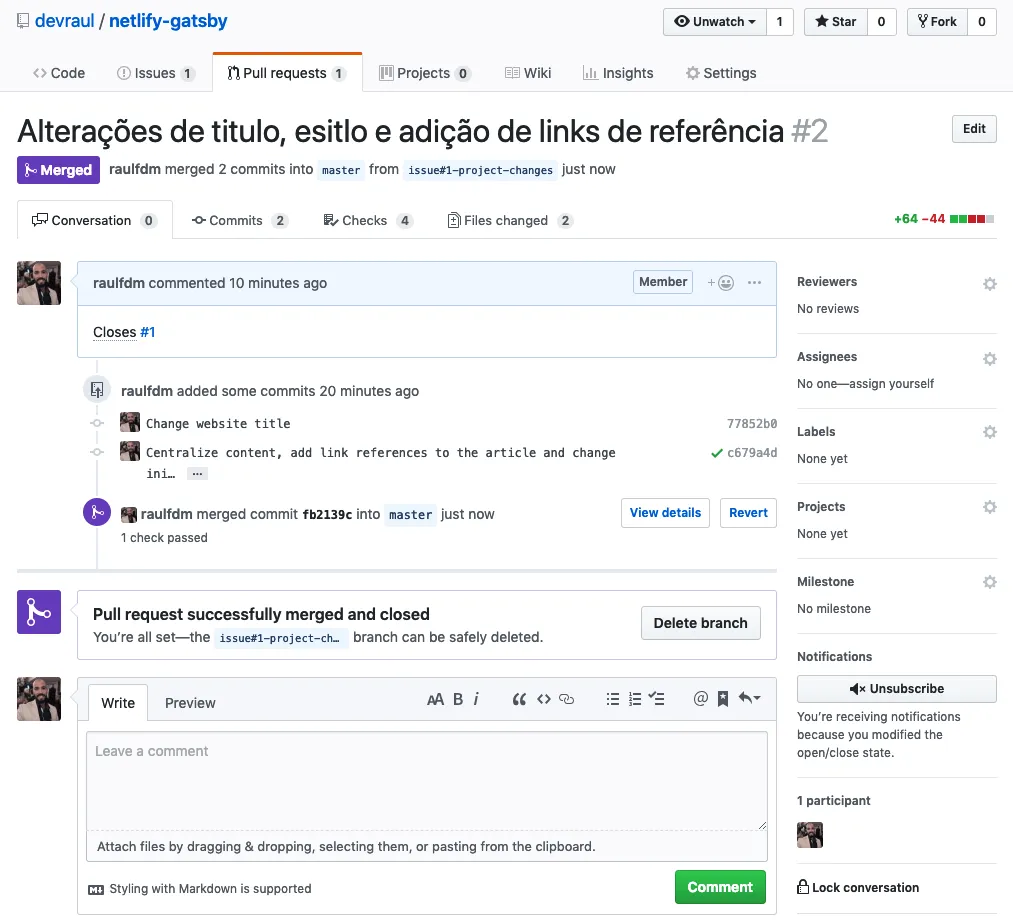
Task: Switch to the Commits tab
Action: click(239, 220)
